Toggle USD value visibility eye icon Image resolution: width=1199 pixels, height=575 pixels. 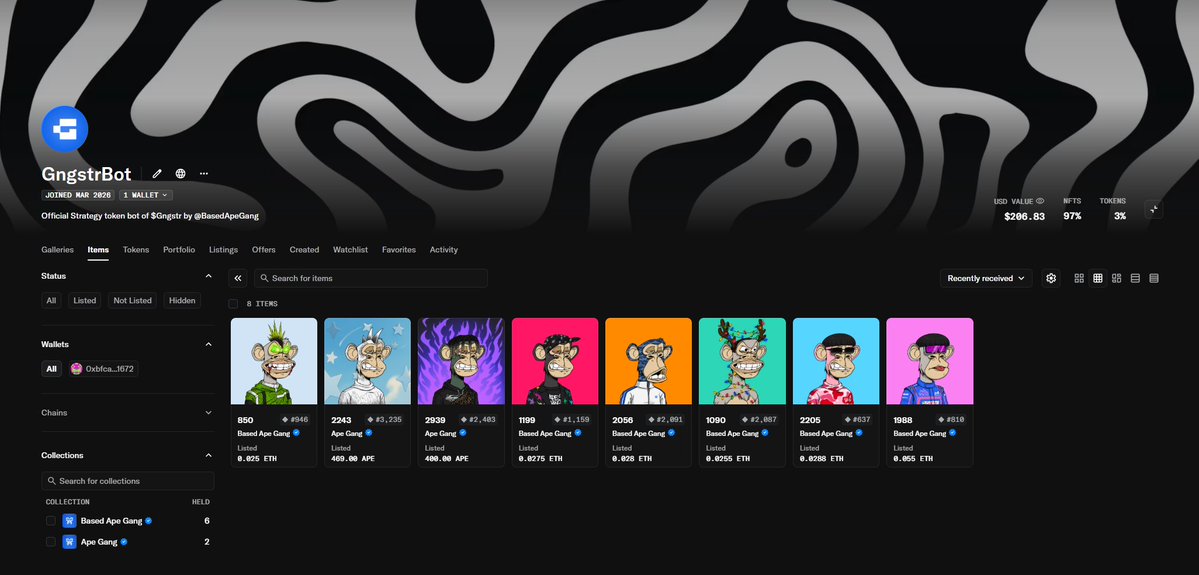pyautogui.click(x=1040, y=201)
